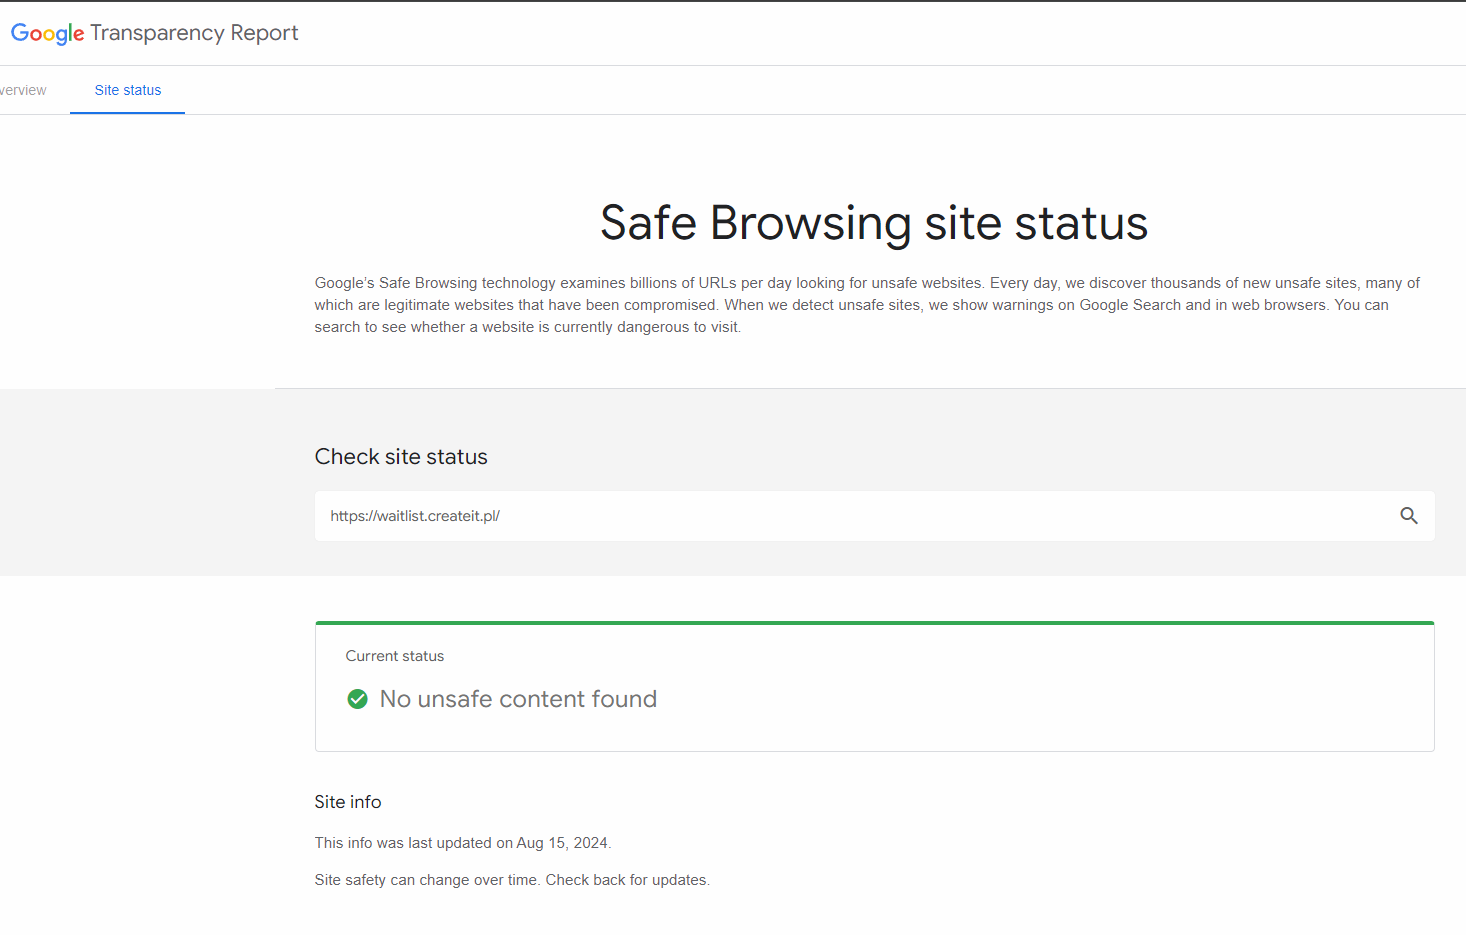Open the partially visible Overview tab
The height and width of the screenshot is (935, 1466).
[23, 90]
